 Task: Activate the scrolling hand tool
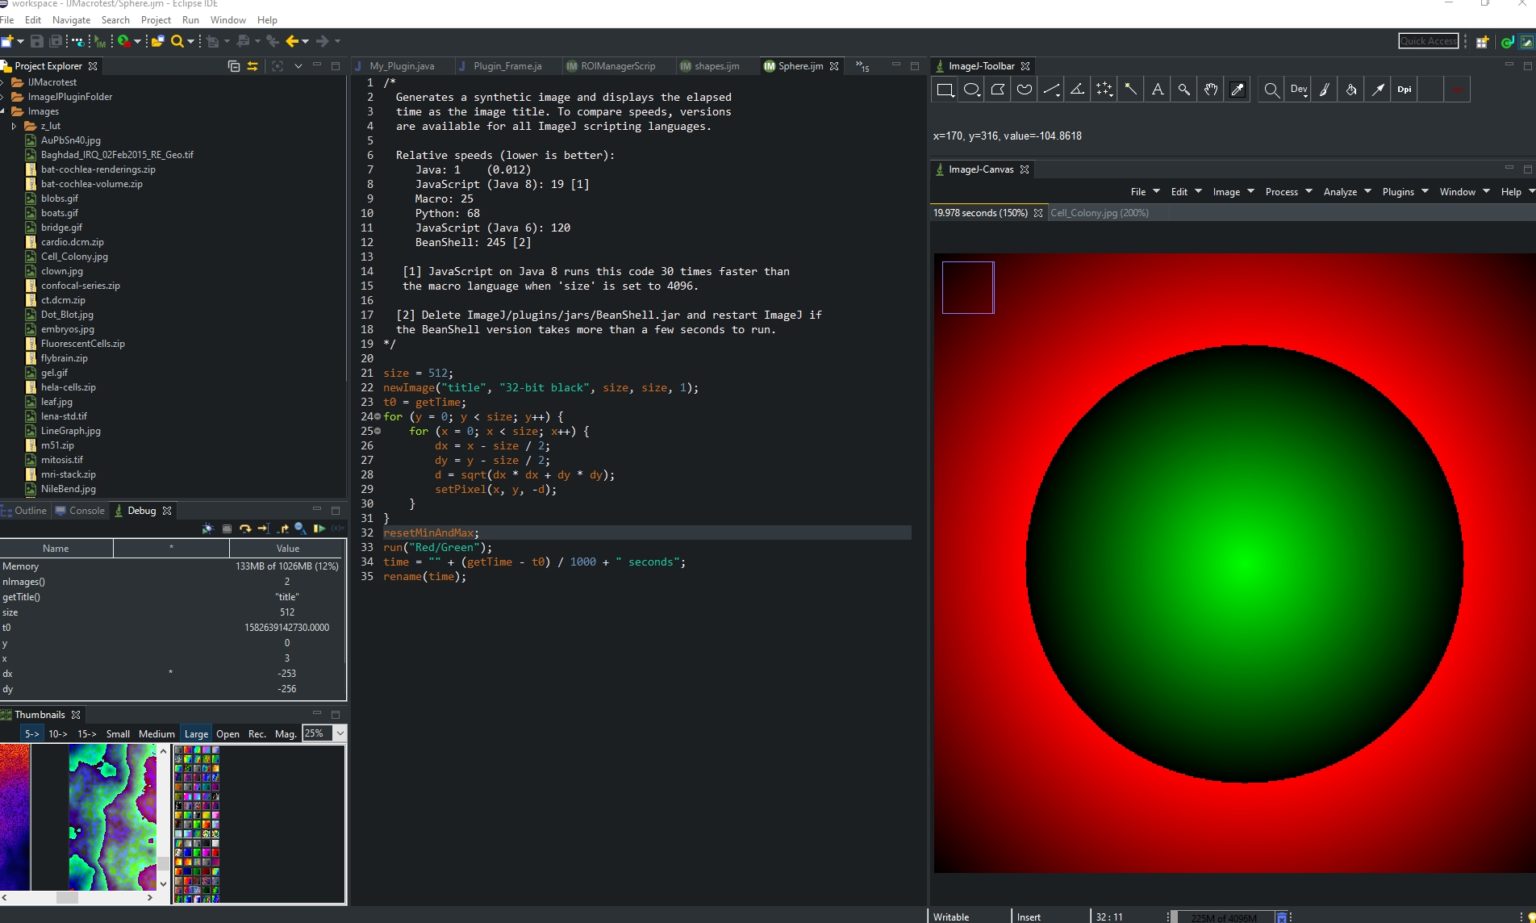(1210, 88)
